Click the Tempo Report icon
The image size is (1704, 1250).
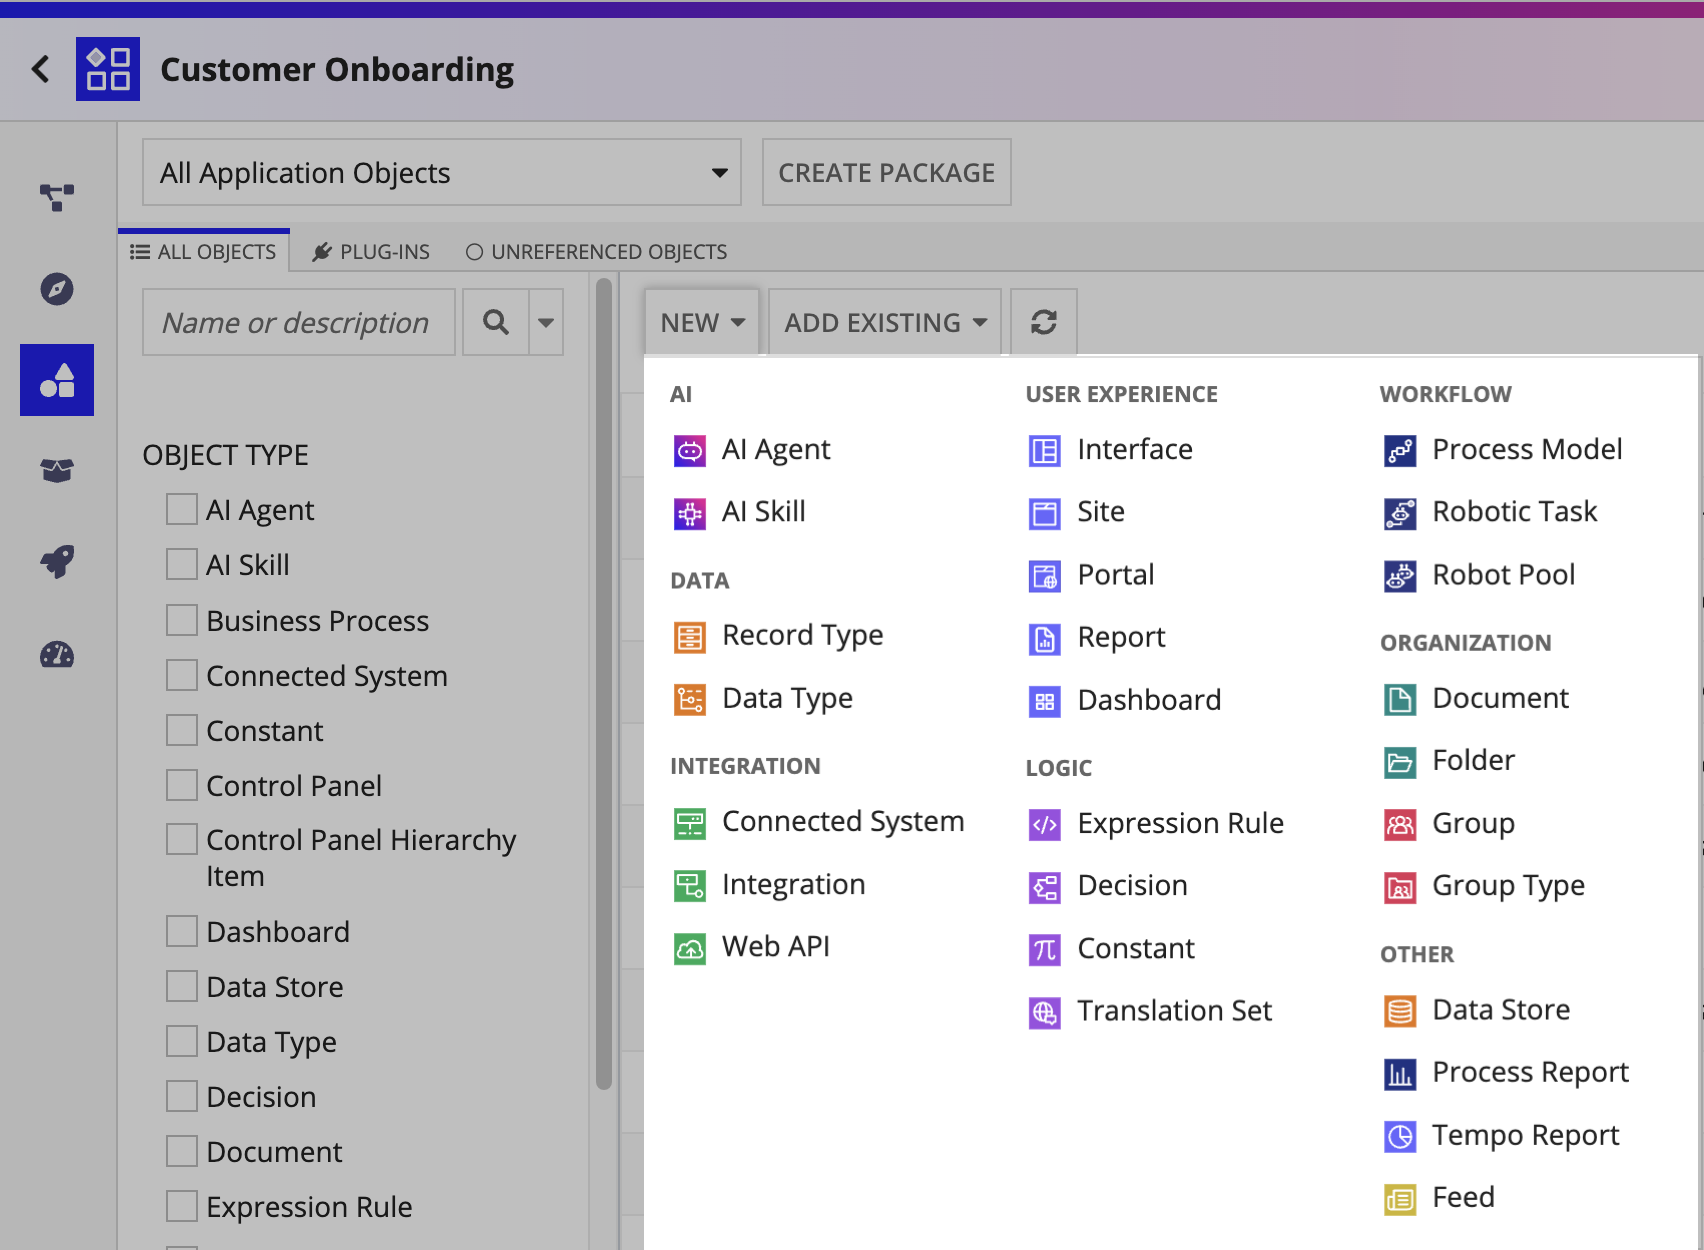click(1400, 1137)
